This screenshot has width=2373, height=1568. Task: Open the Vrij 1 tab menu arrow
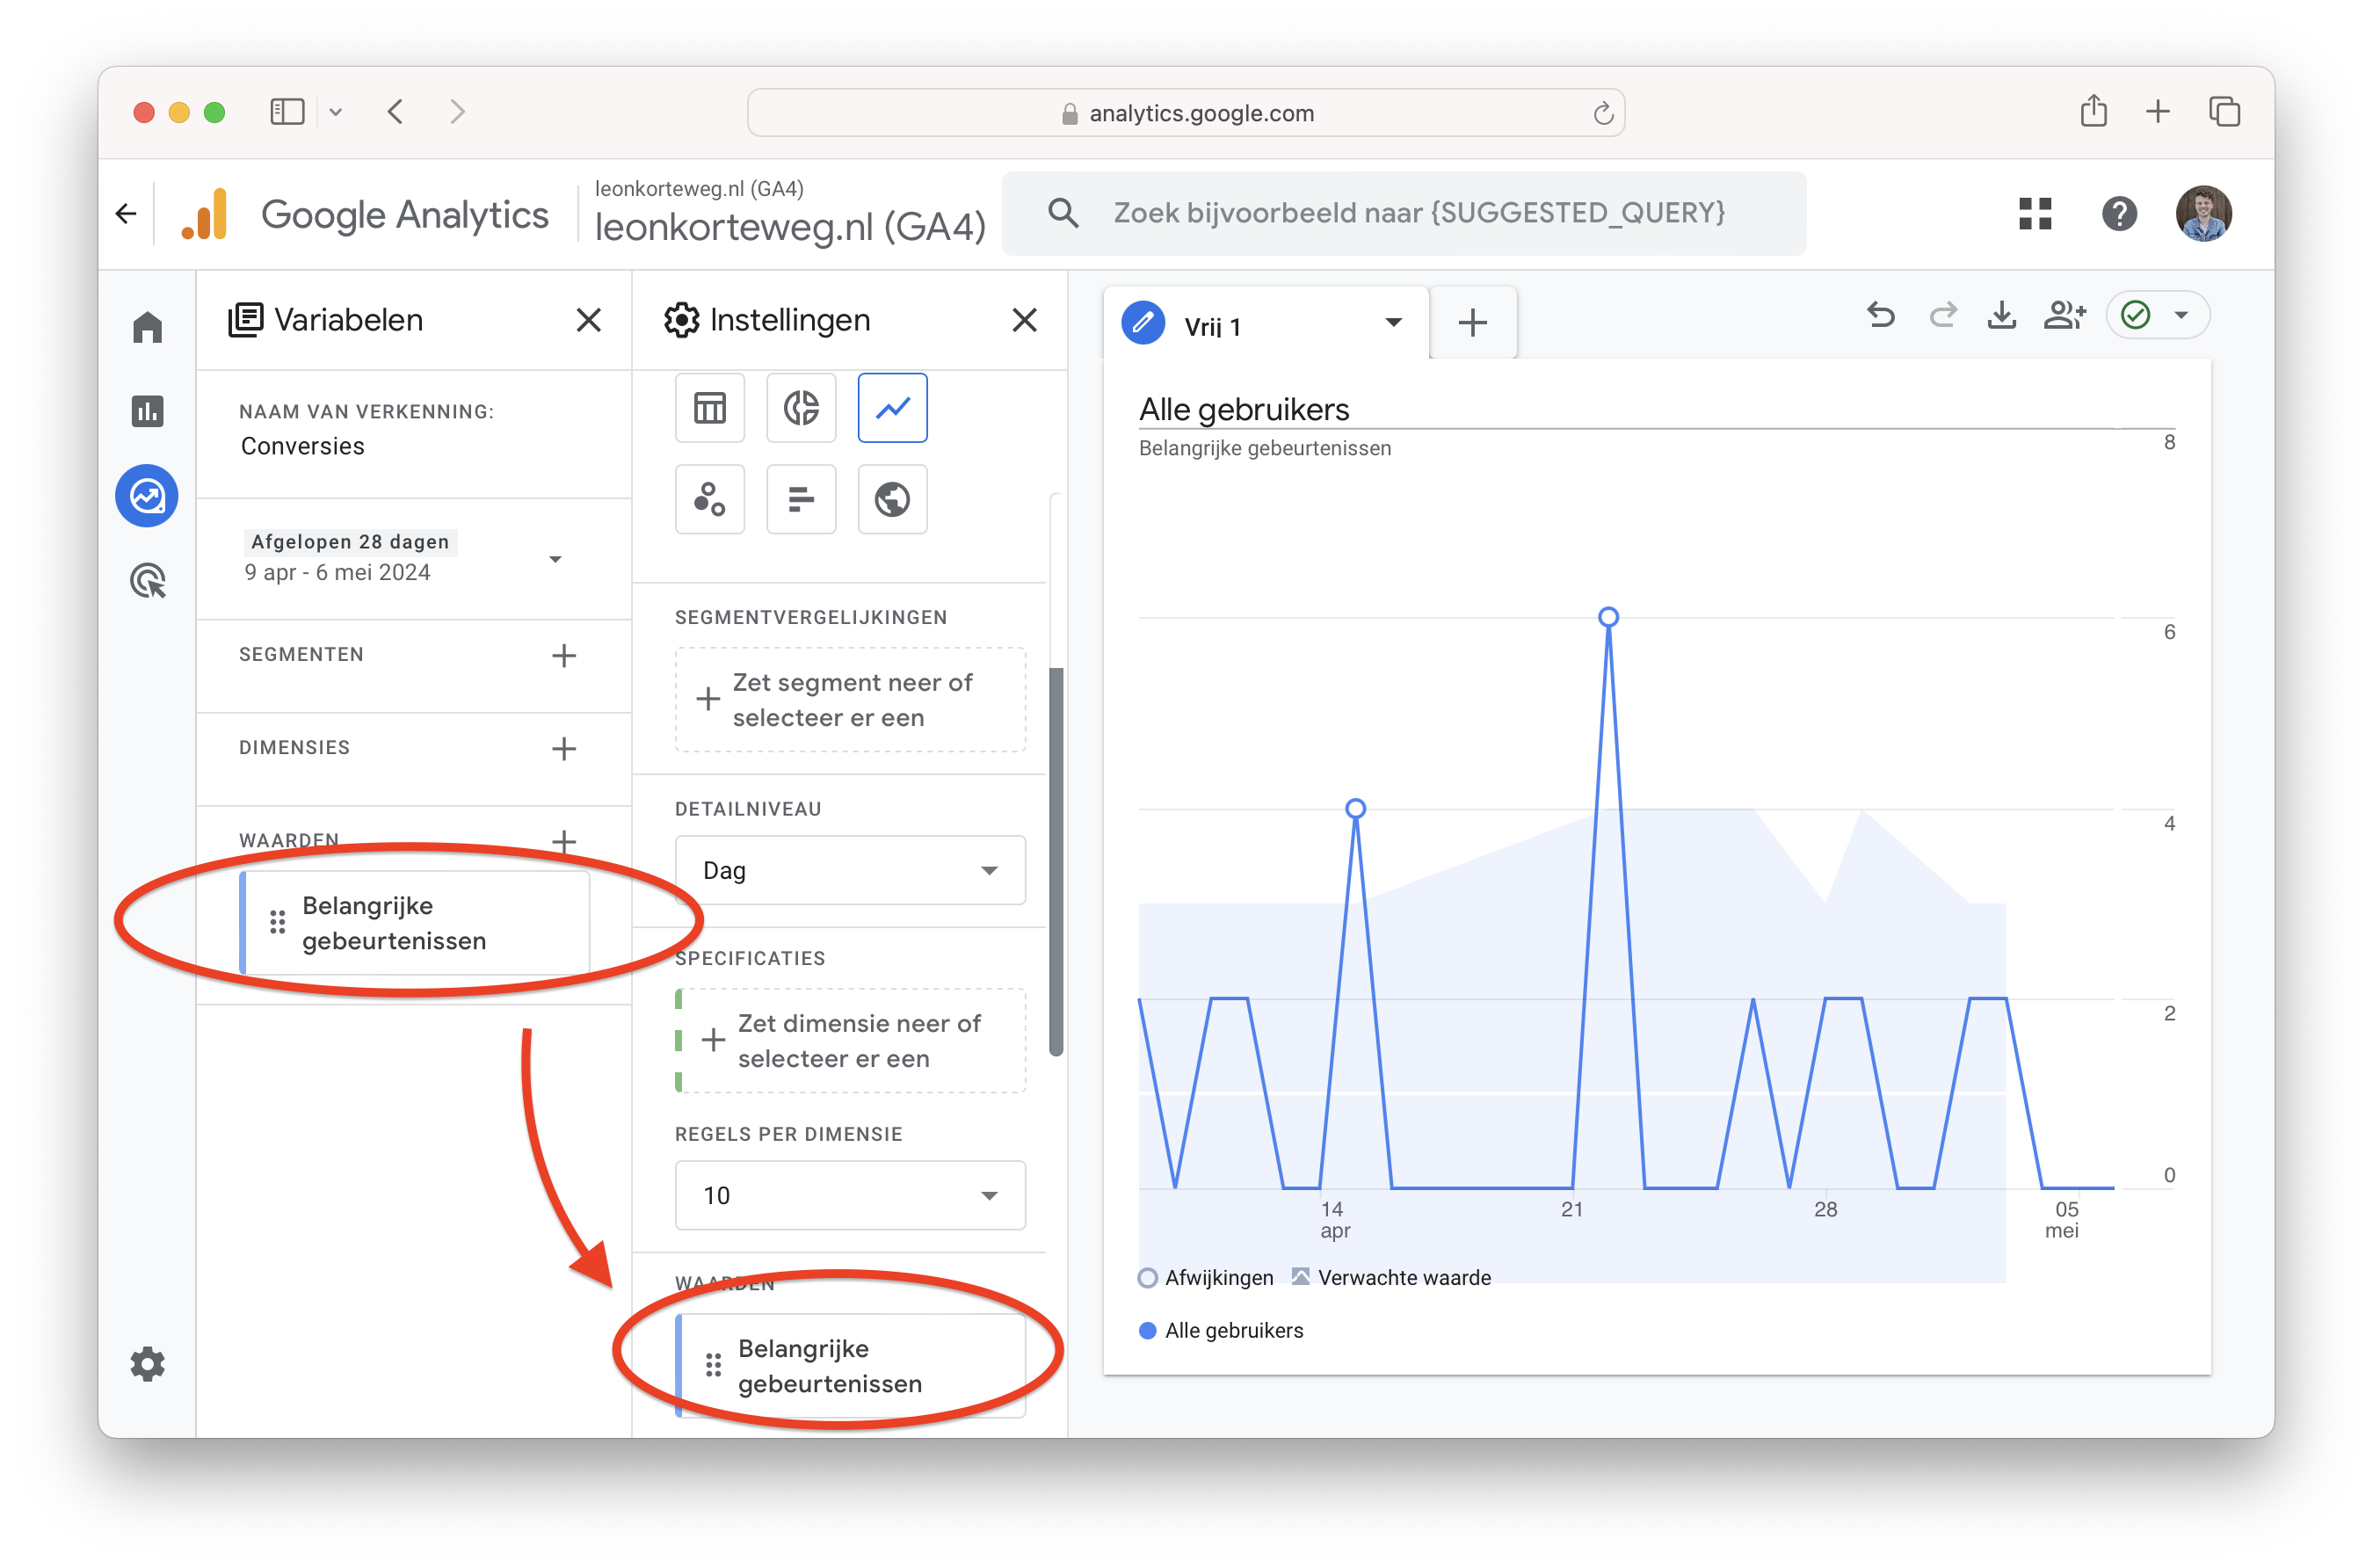coord(1393,323)
